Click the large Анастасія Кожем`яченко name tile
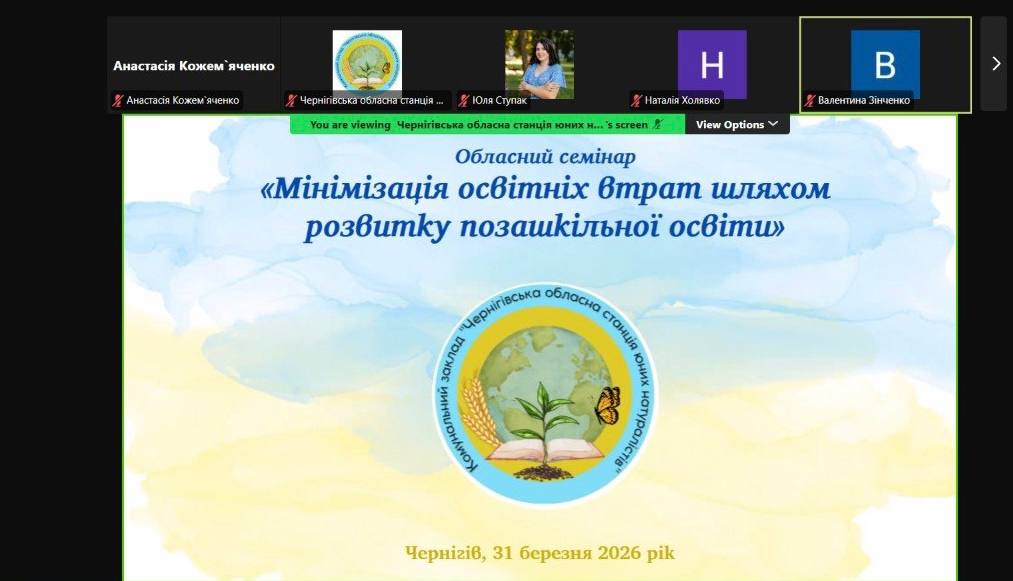This screenshot has height=581, width=1013. (194, 65)
